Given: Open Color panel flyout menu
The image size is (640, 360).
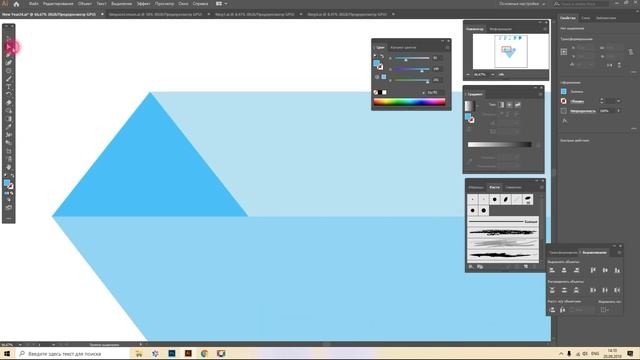Looking at the screenshot, I should (x=447, y=47).
